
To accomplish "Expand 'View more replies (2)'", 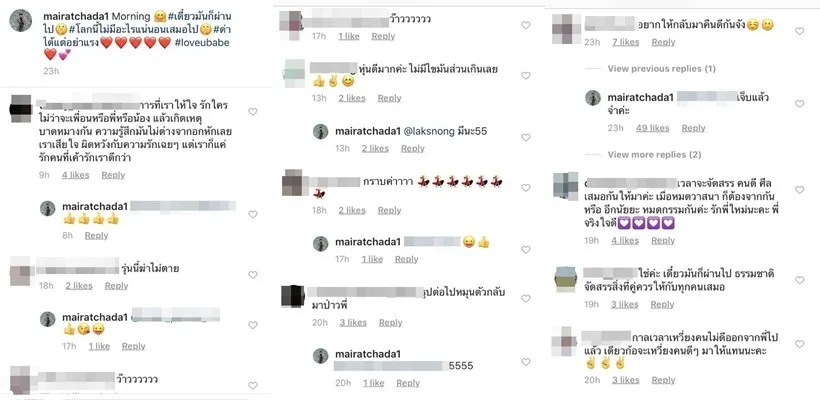I will click(x=654, y=154).
